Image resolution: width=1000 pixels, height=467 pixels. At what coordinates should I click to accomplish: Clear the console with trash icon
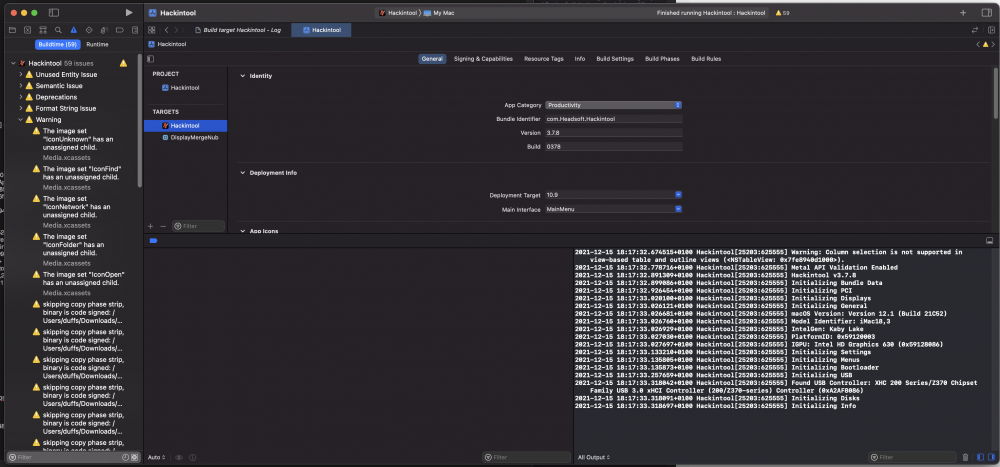pyautogui.click(x=965, y=457)
